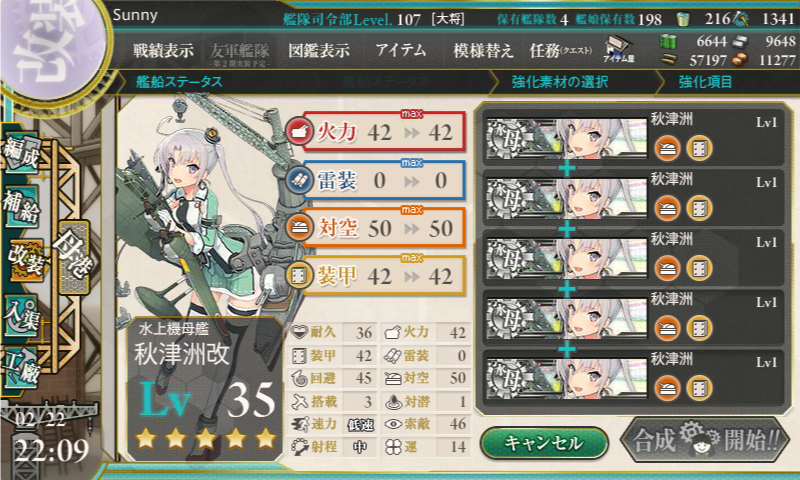This screenshot has width=800, height=480.
Task: Open 戦績表示 records menu
Action: (163, 51)
